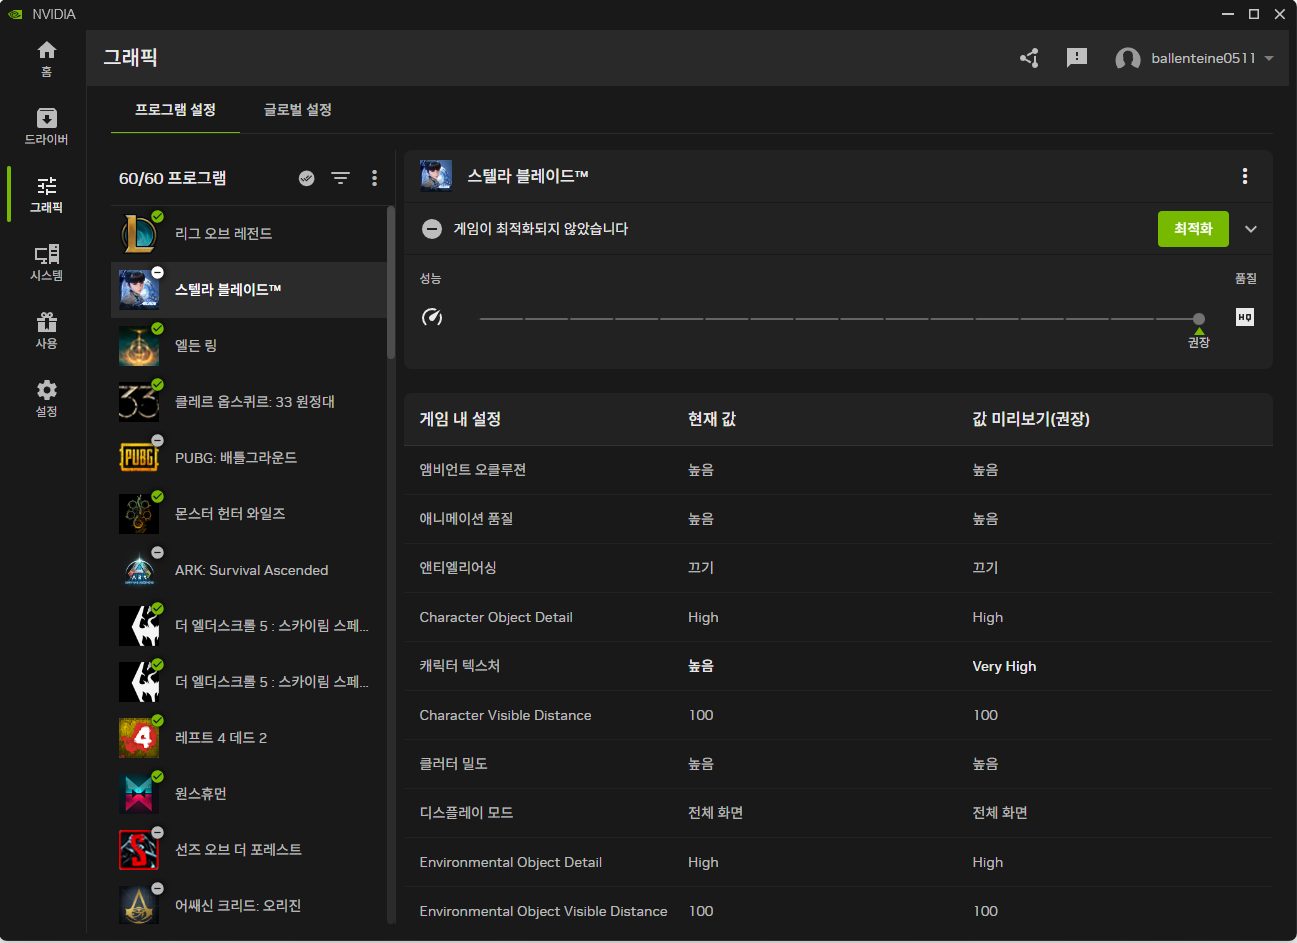Viewport: 1297px width, 943px height.
Task: Select PUBG: 배틀그라운드 in program list
Action: 248,458
